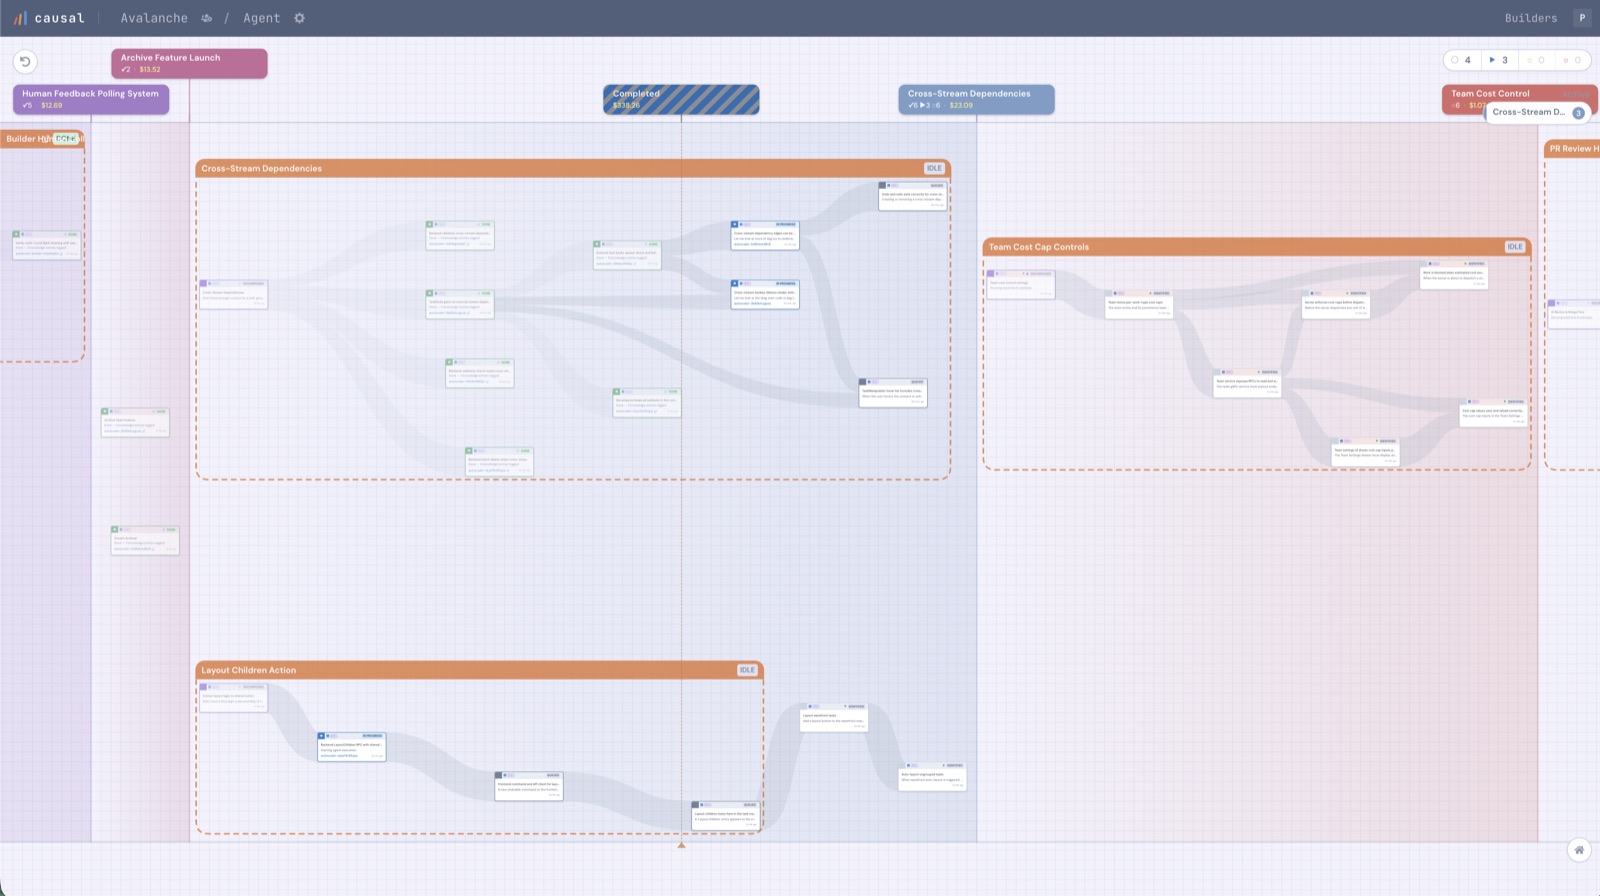The image size is (1600, 896).
Task: Open the Layout wavefront tasks card
Action: [834, 718]
